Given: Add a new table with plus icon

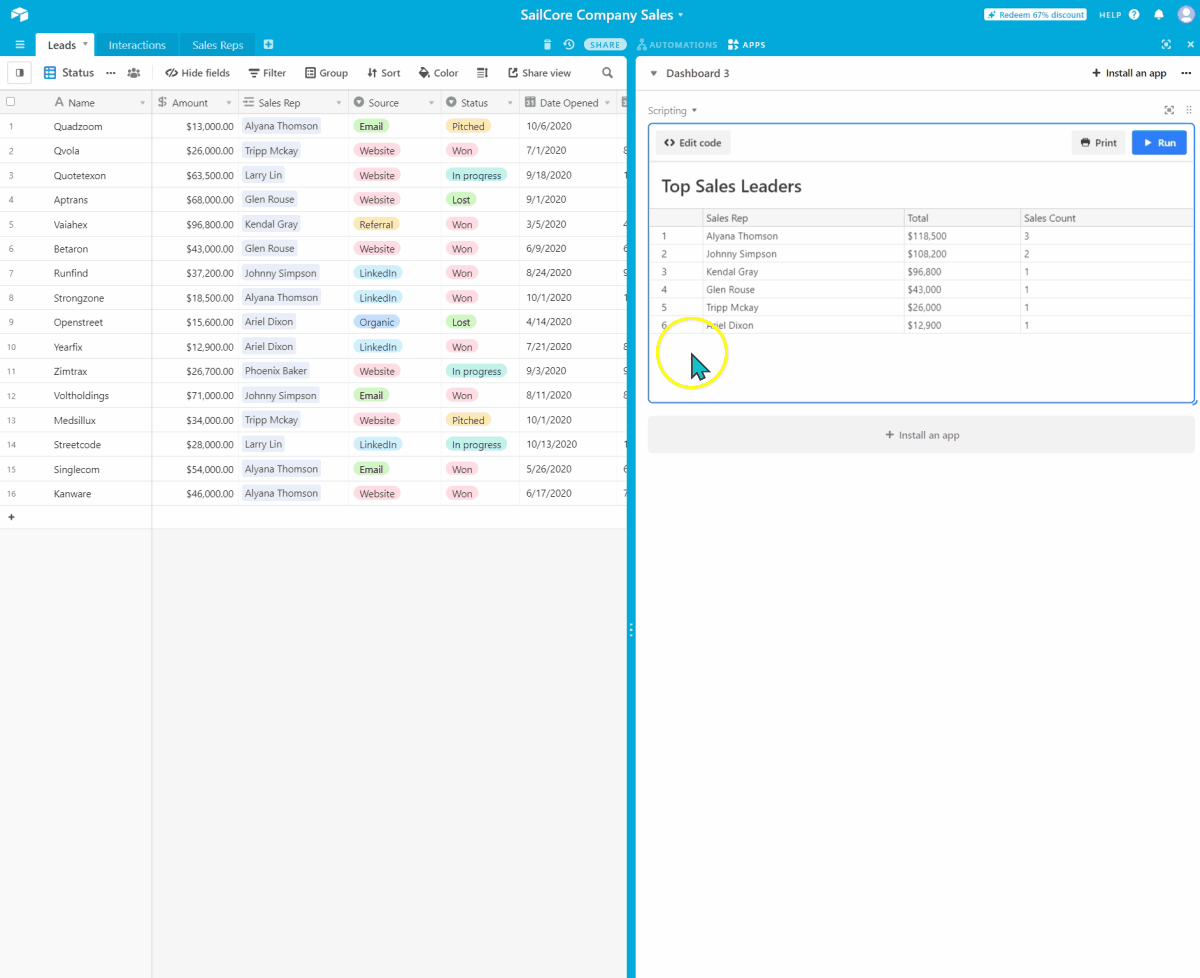Looking at the screenshot, I should [x=268, y=45].
